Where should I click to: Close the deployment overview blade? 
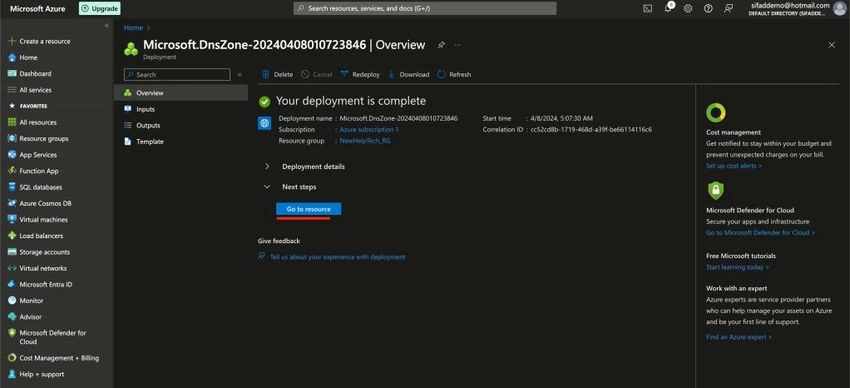tap(832, 45)
